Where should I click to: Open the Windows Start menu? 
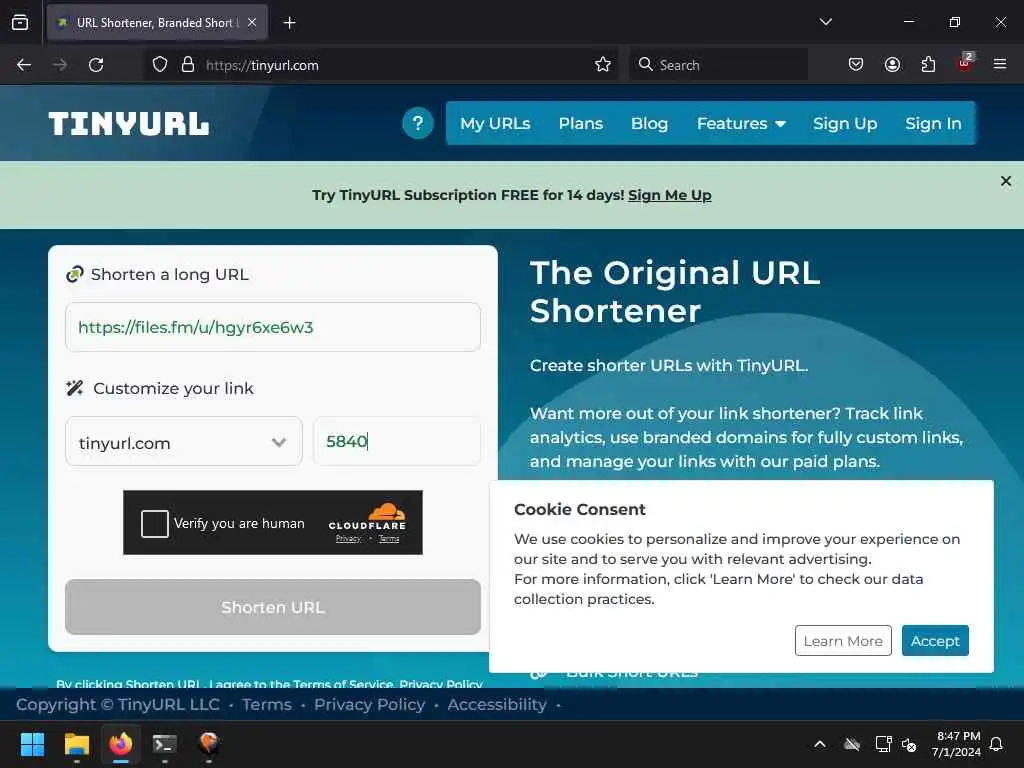32,744
